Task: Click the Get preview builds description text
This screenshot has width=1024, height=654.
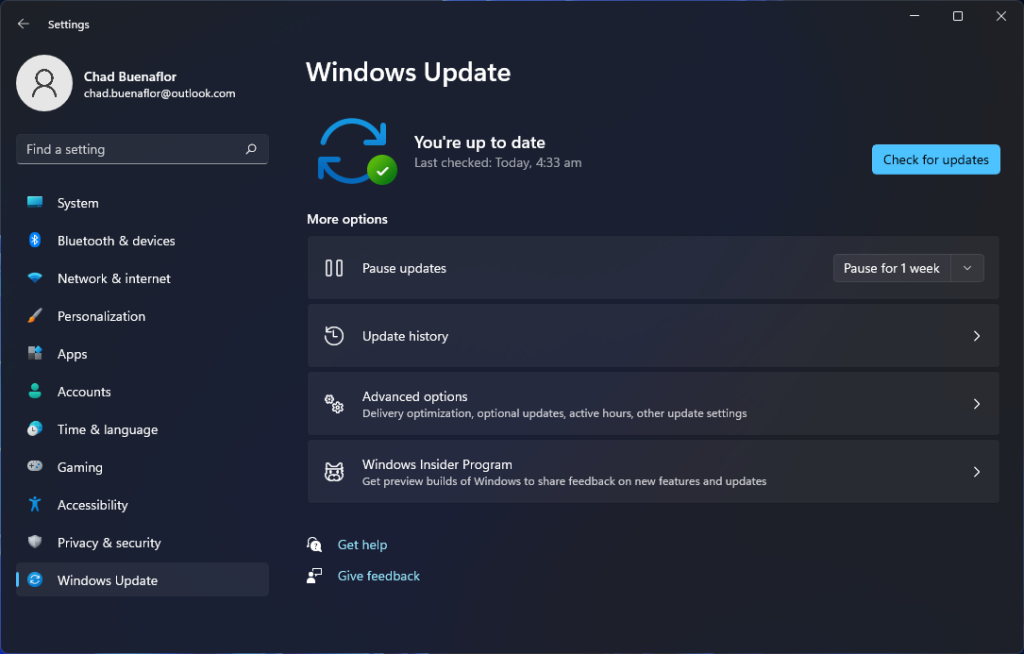Action: [564, 481]
